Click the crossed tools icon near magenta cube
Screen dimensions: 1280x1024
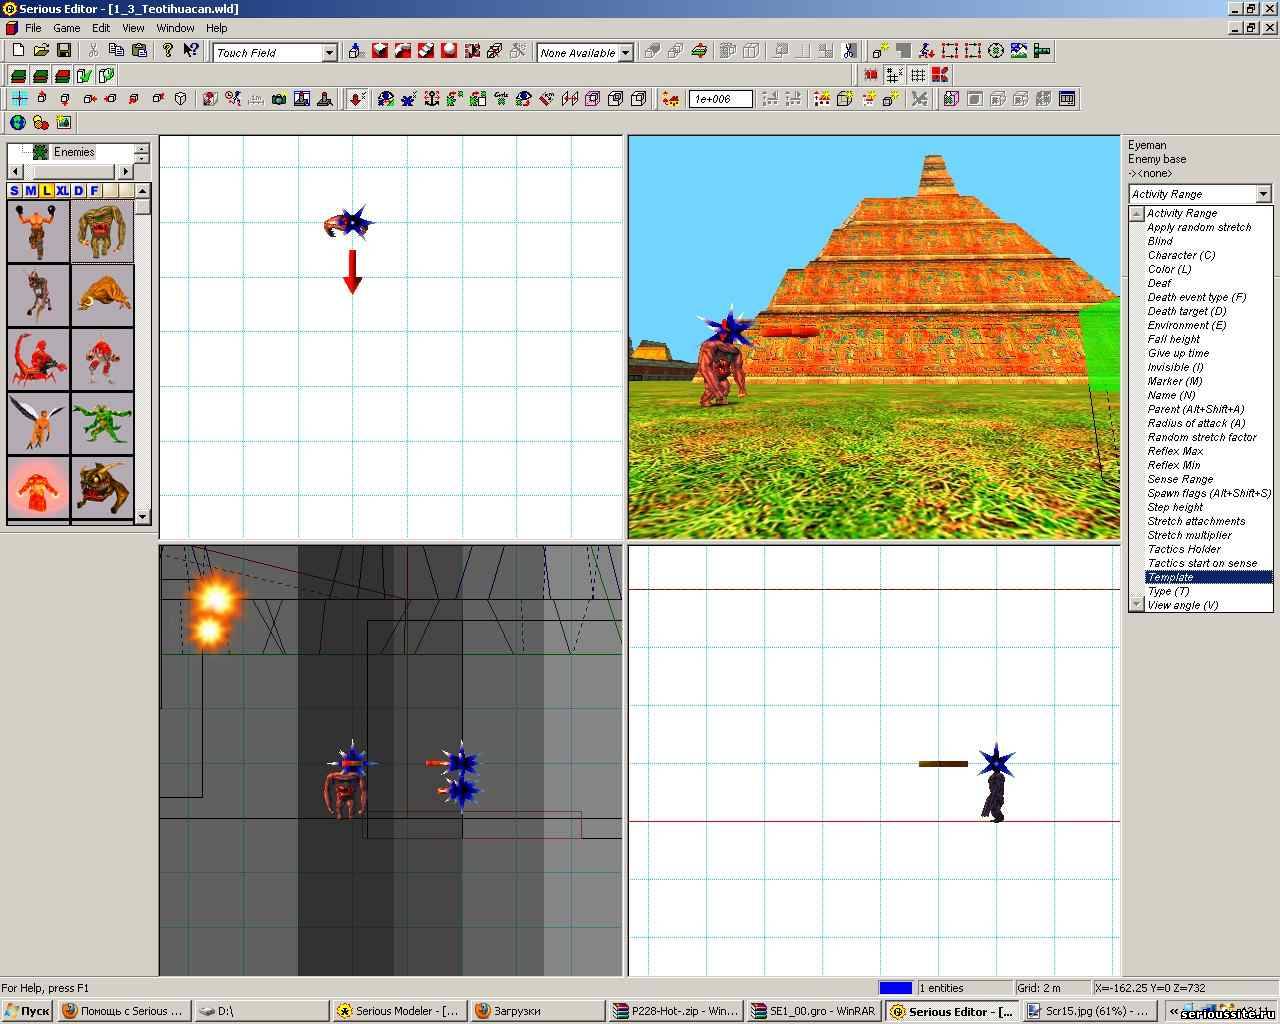click(919, 99)
